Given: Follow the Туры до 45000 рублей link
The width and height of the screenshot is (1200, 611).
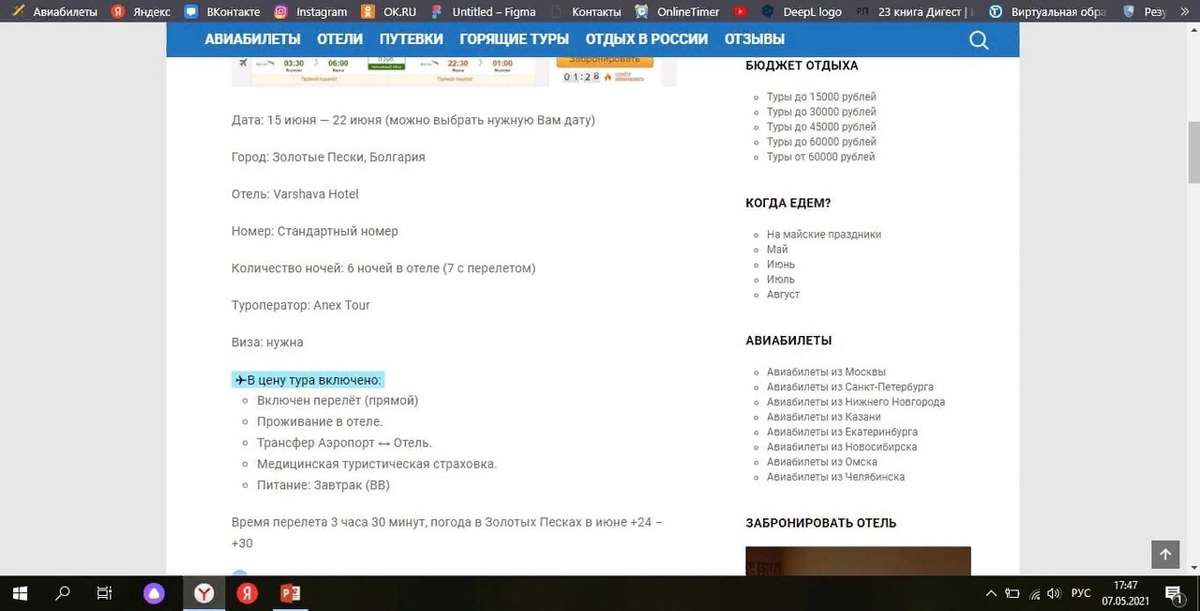Looking at the screenshot, I should click(821, 127).
